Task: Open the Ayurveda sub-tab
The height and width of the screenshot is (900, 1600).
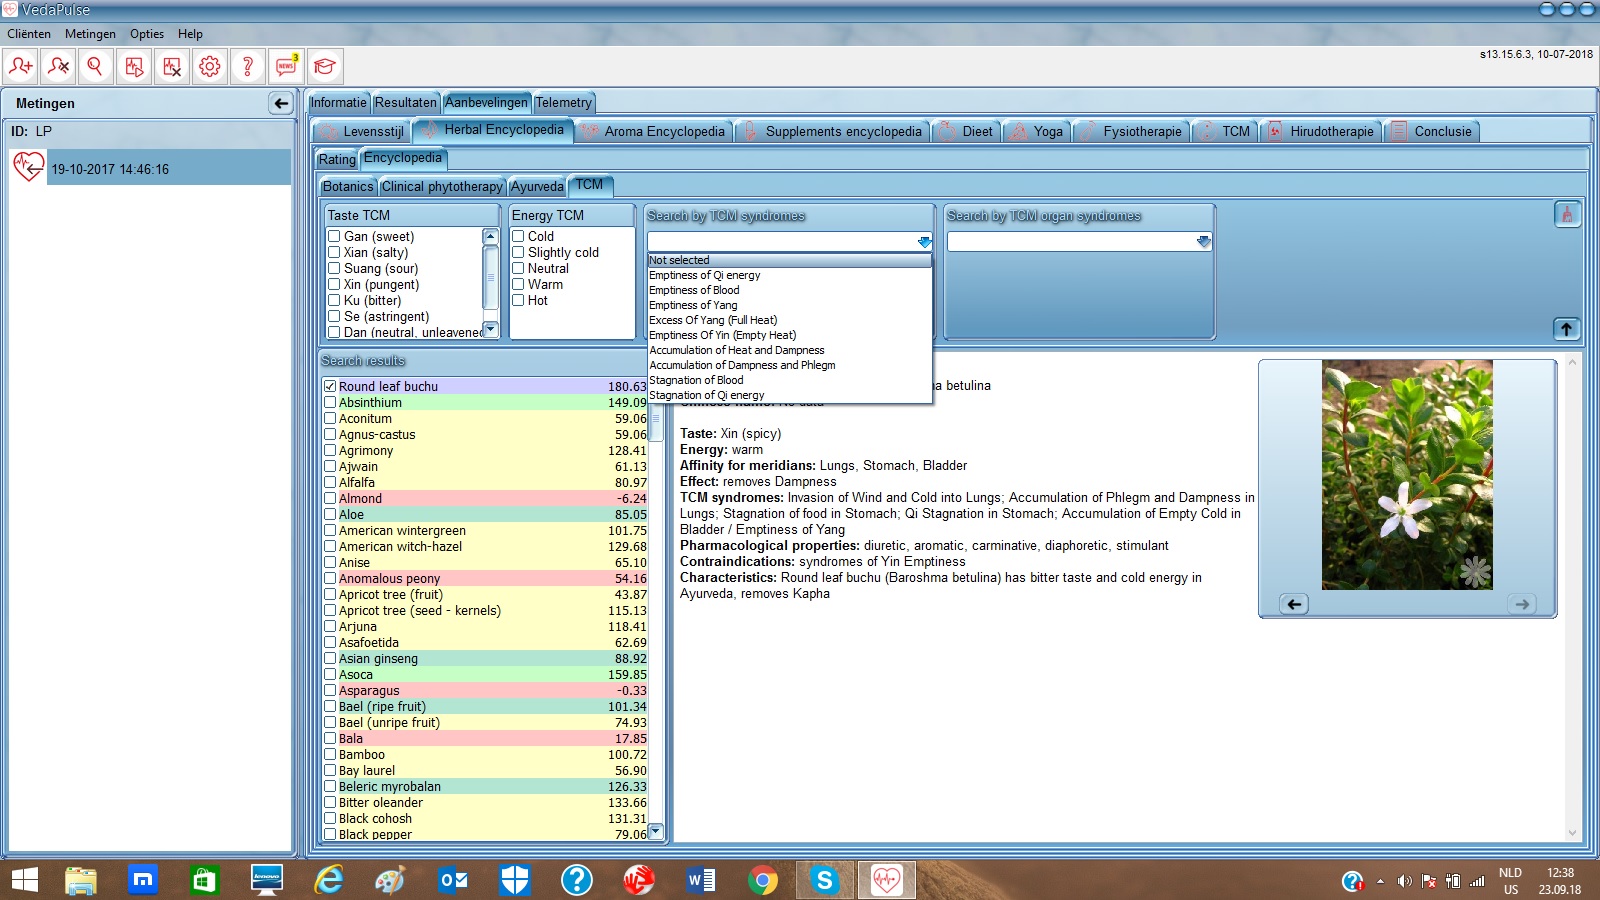Action: [x=537, y=187]
